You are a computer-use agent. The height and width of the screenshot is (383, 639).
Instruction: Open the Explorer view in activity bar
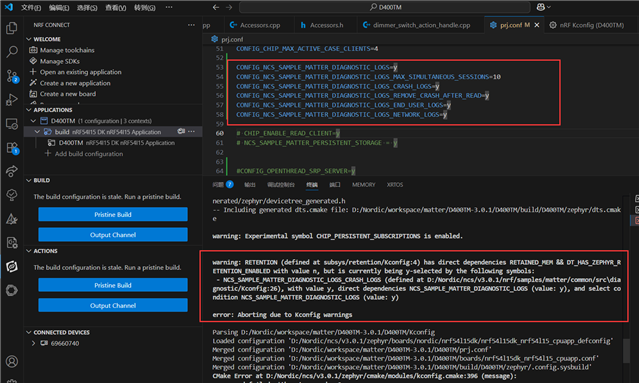pos(12,28)
